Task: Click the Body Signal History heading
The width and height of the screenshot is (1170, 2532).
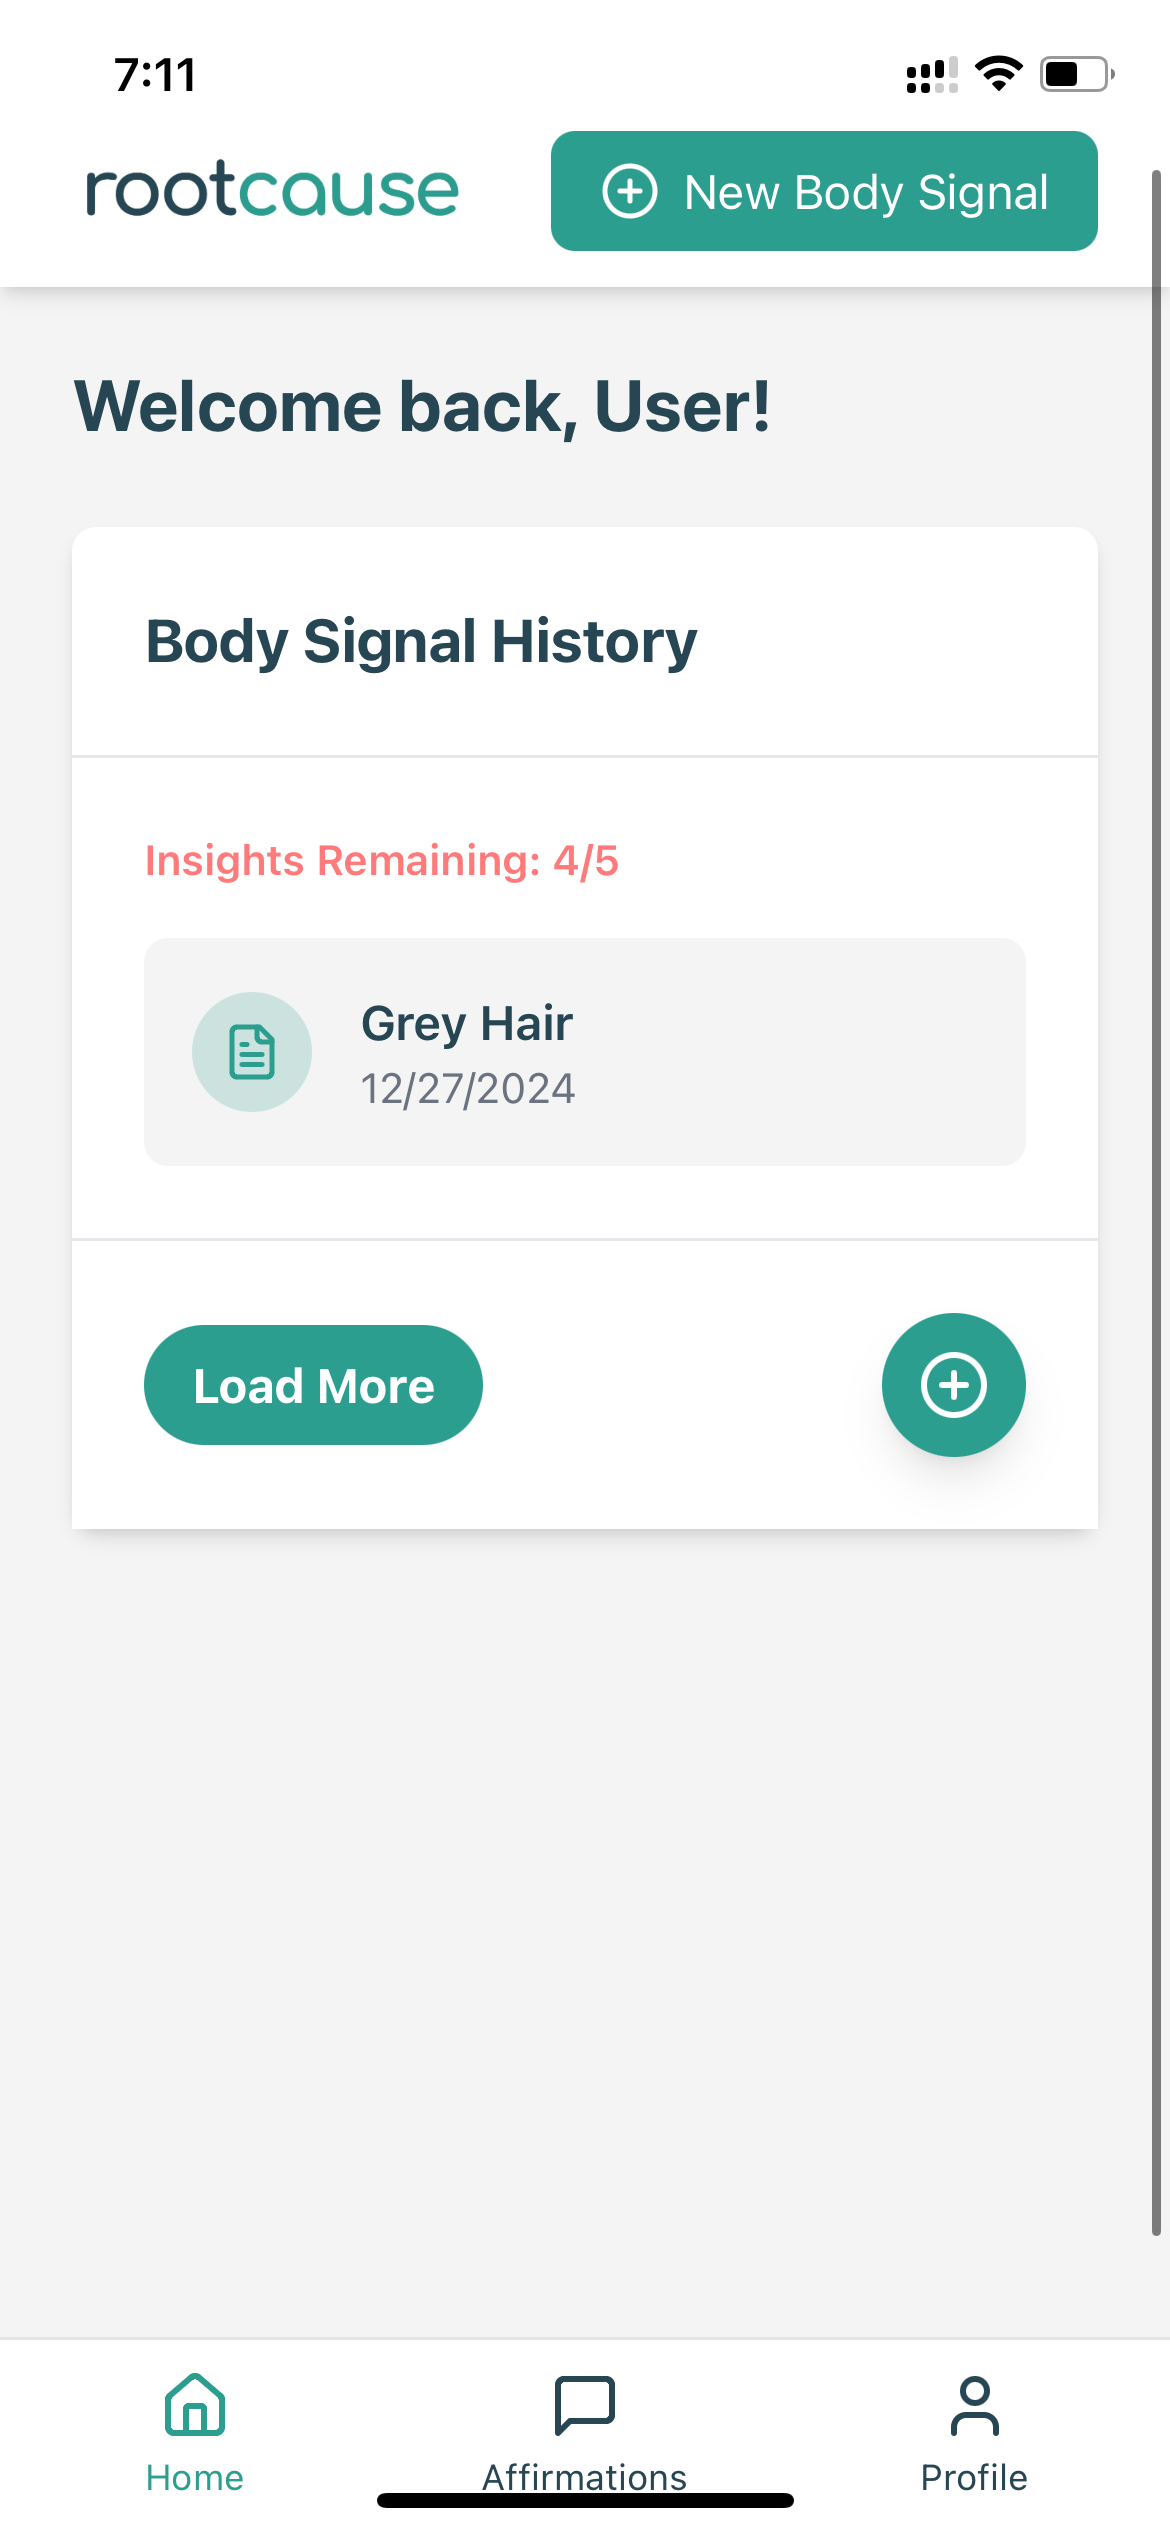Action: coord(421,642)
